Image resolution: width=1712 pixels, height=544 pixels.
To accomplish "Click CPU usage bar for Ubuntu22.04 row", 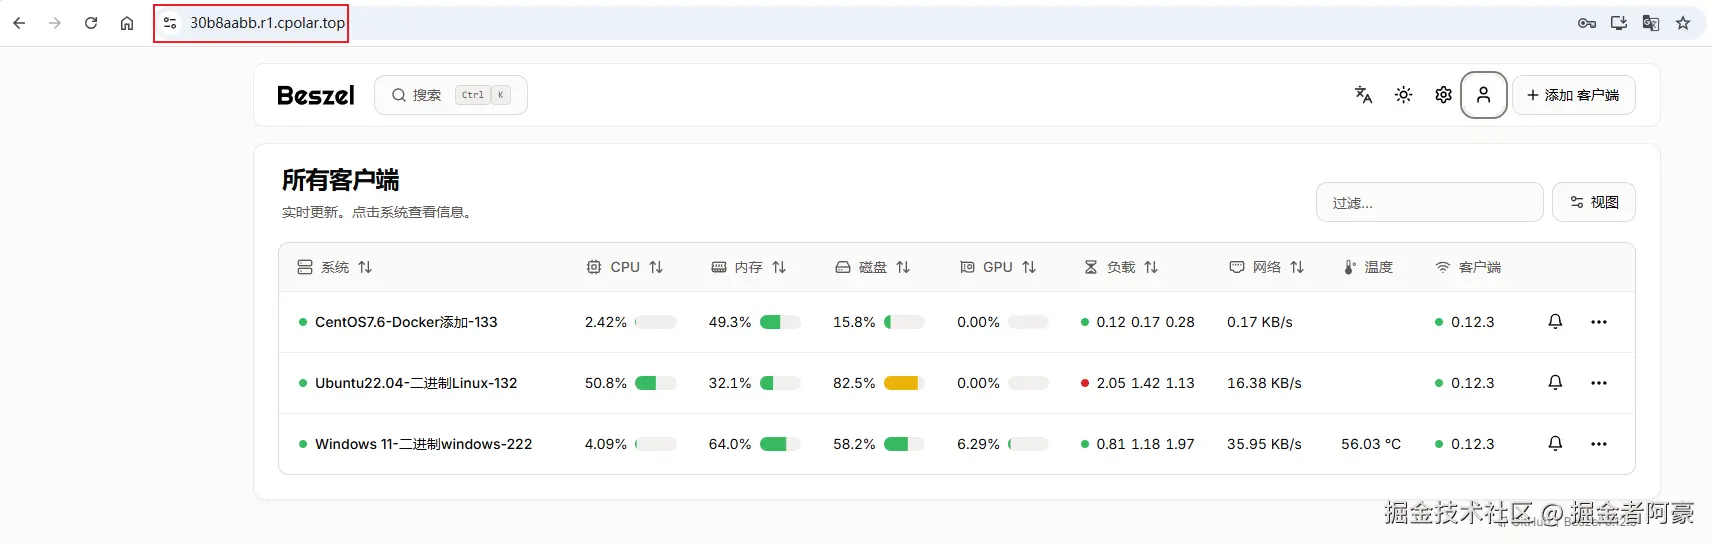I will coord(656,383).
